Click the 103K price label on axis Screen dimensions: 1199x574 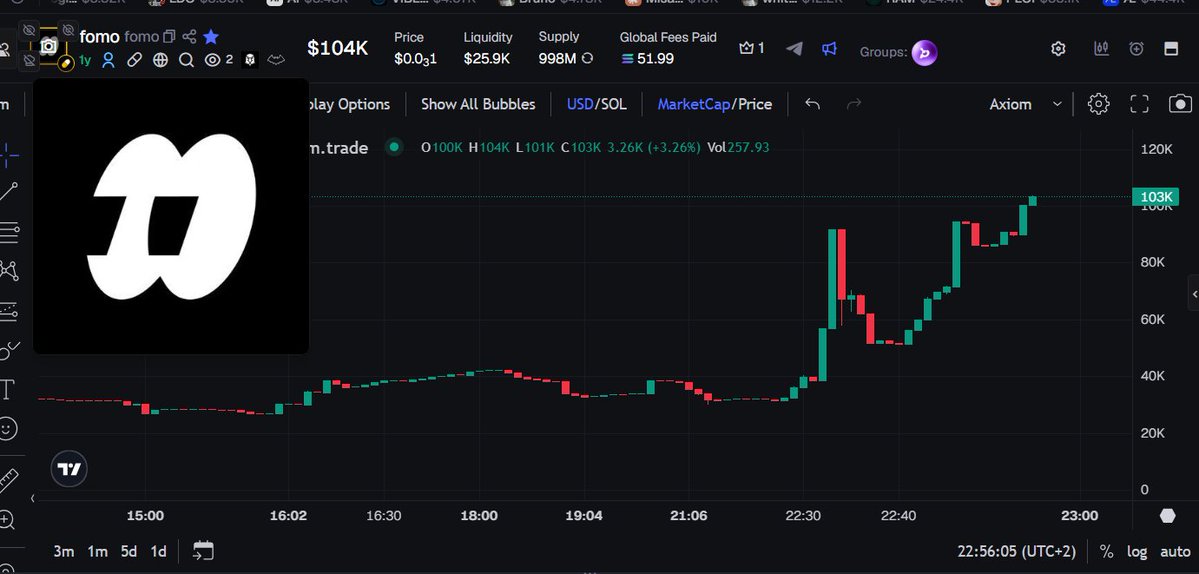coord(1156,197)
